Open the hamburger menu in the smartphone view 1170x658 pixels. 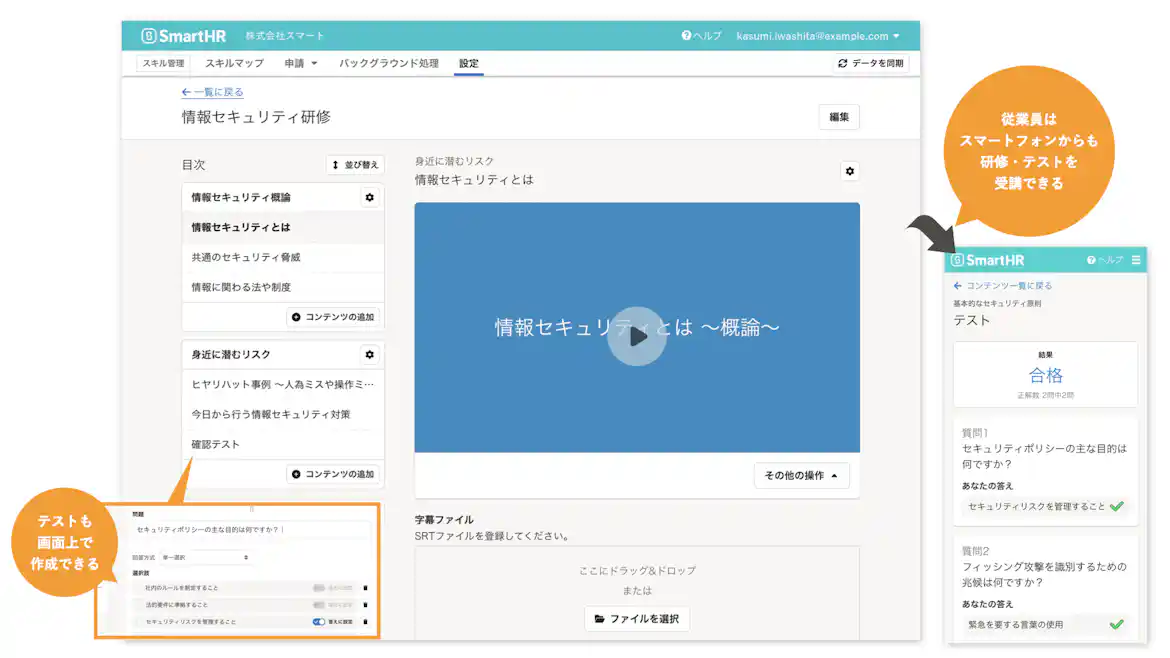pos(1138,259)
